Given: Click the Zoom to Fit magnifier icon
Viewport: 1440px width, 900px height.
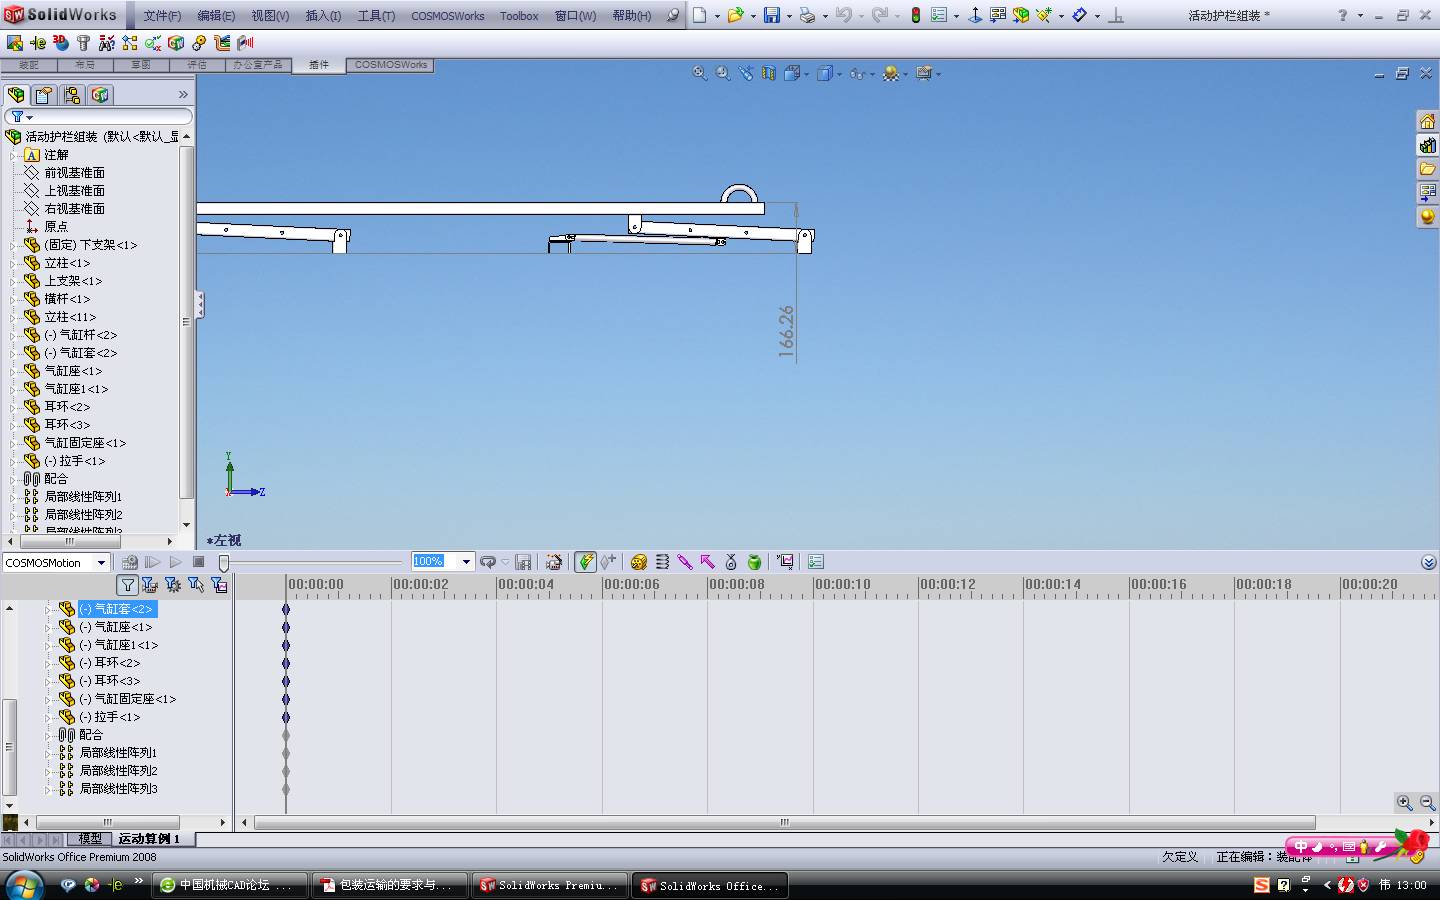Looking at the screenshot, I should [700, 73].
